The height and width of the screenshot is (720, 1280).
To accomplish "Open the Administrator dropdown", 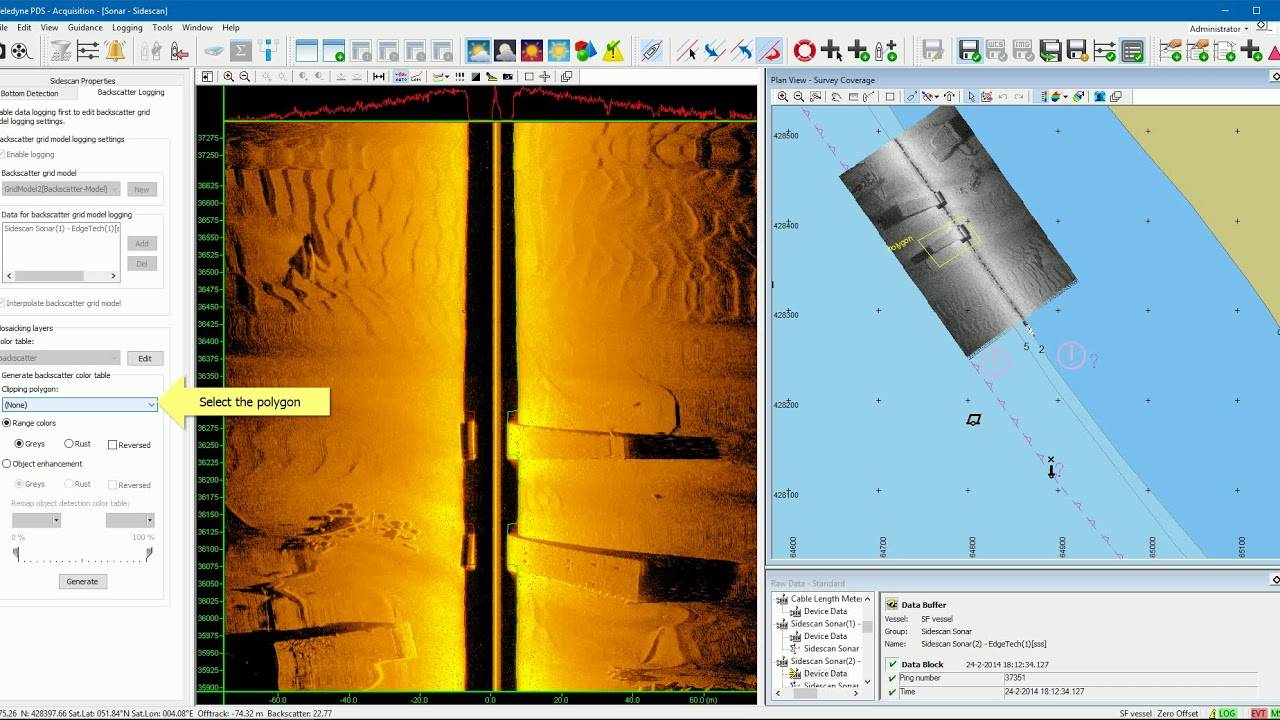I will click(1218, 29).
